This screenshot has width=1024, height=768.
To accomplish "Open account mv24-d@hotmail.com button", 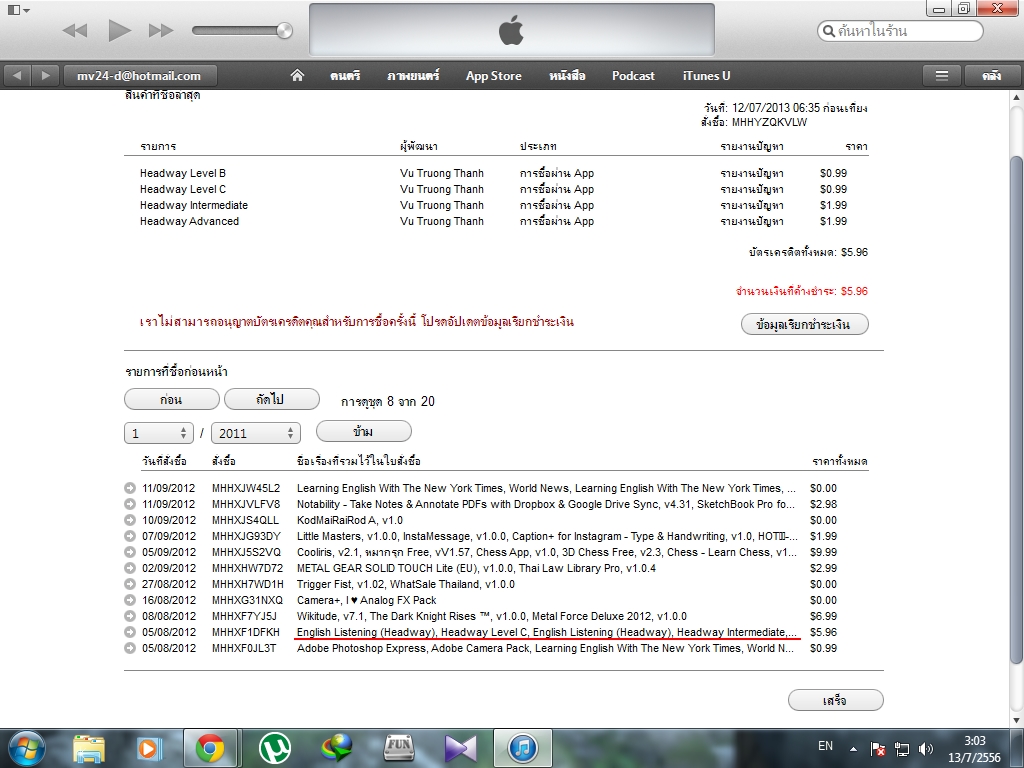I will pos(139,76).
